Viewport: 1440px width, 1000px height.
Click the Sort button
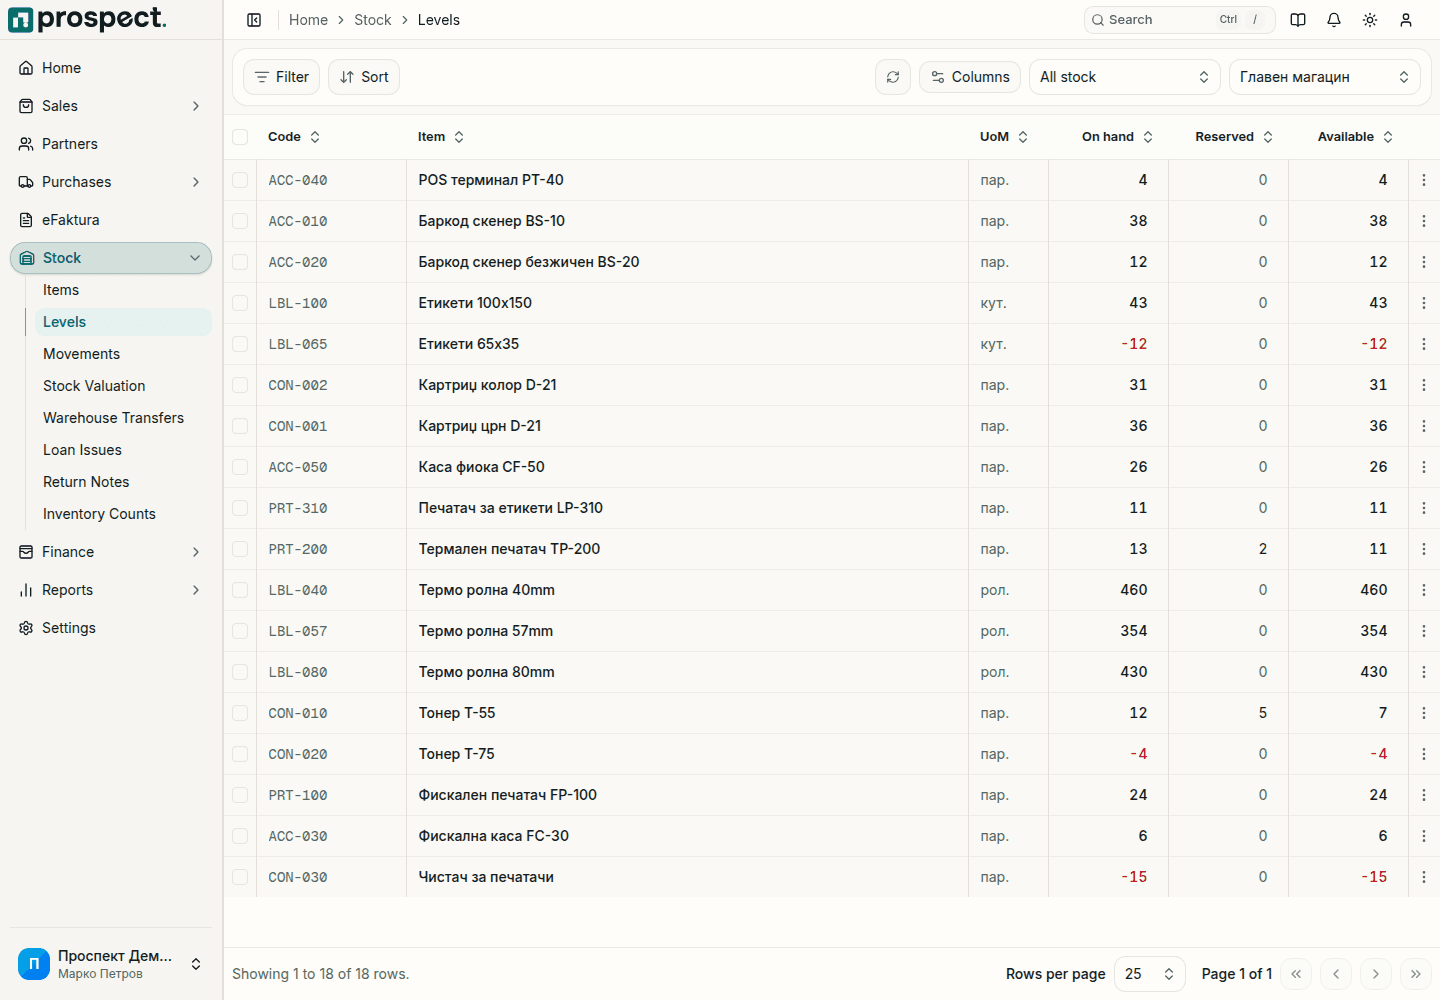coord(364,77)
